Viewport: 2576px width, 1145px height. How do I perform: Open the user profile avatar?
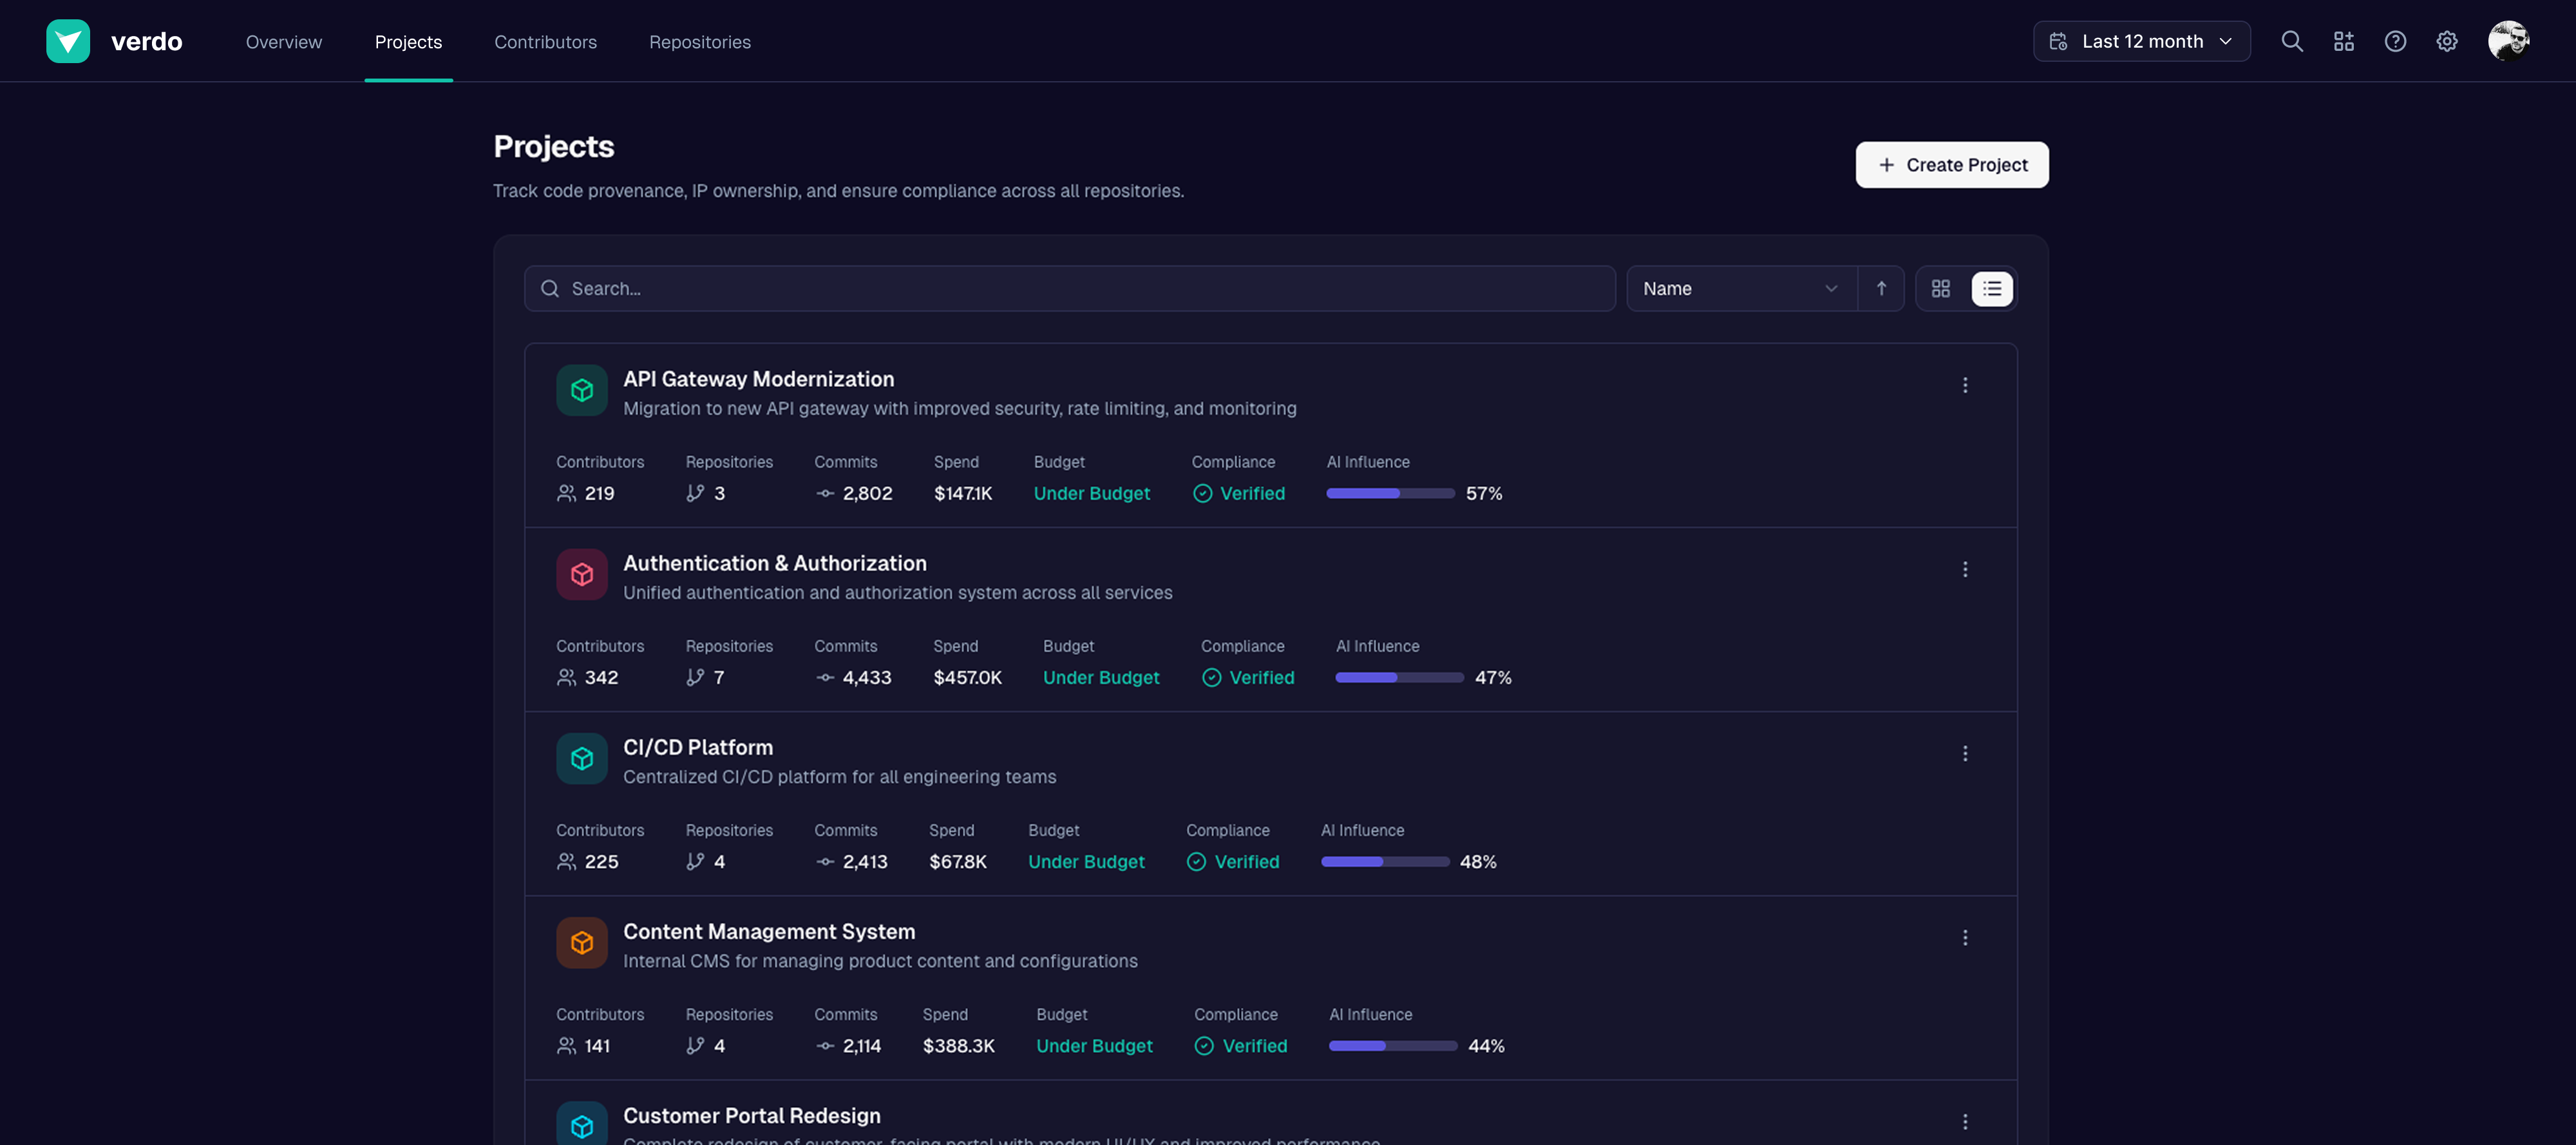coord(2508,41)
